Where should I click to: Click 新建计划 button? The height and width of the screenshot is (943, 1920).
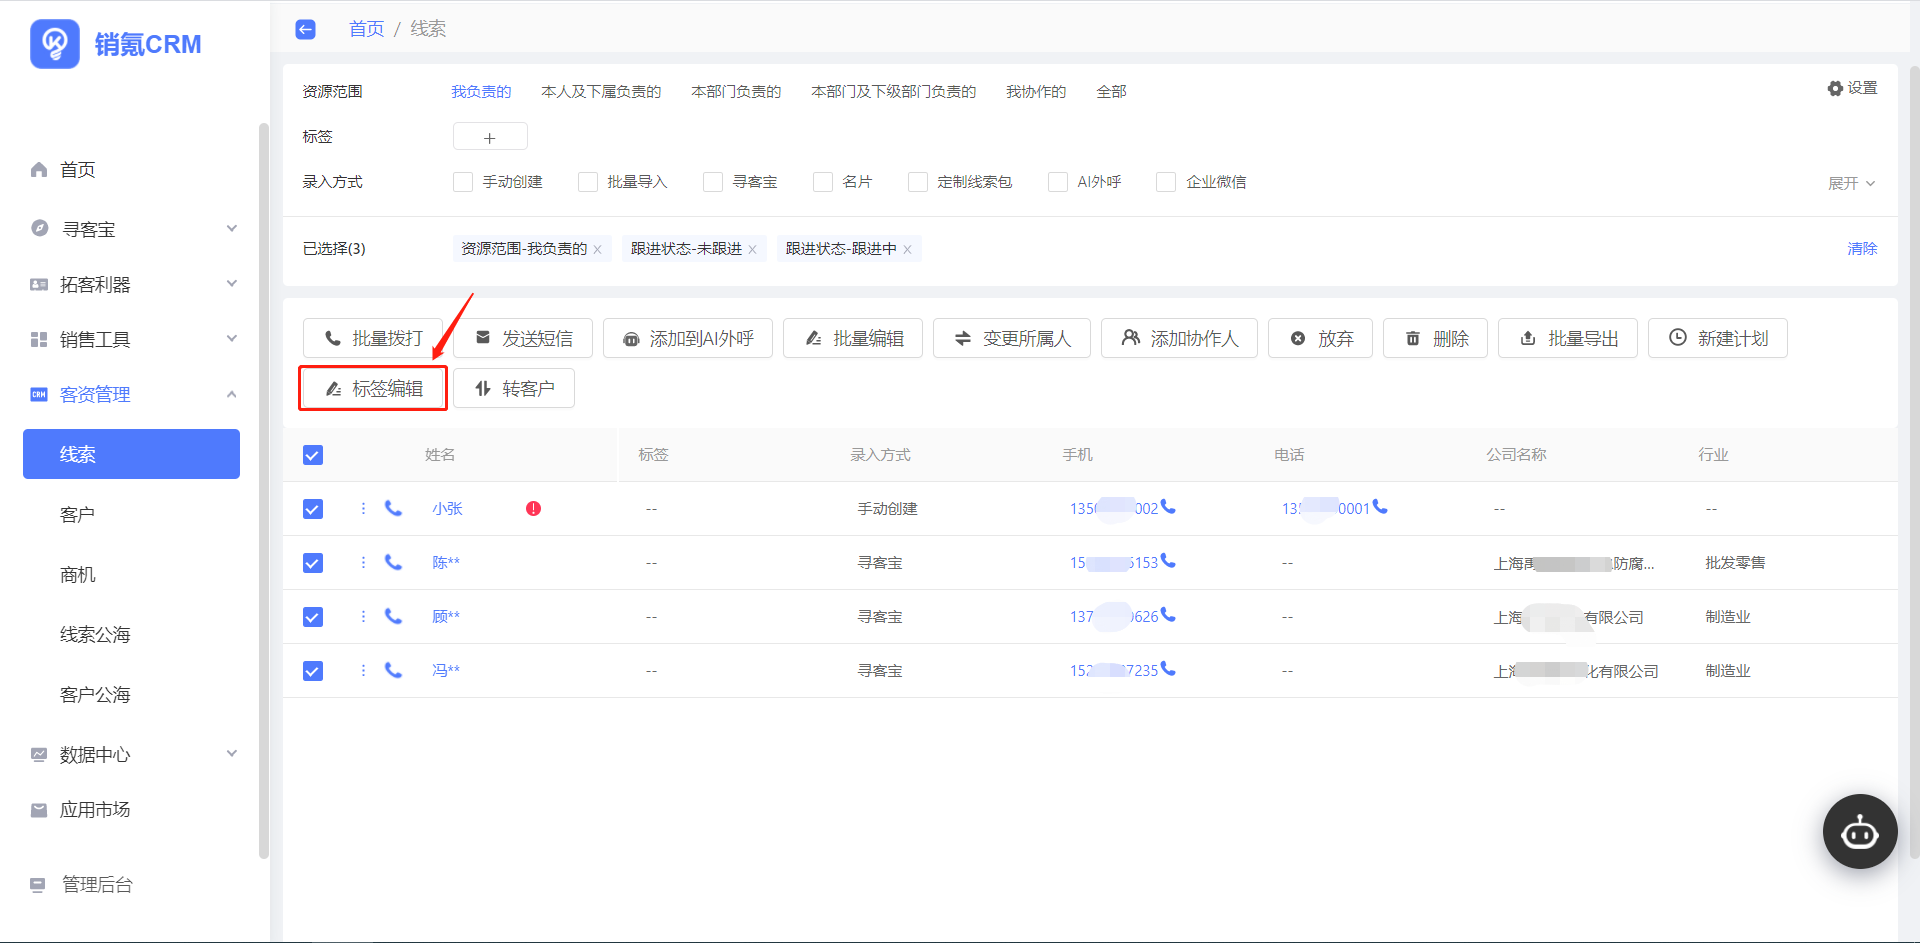[1718, 338]
